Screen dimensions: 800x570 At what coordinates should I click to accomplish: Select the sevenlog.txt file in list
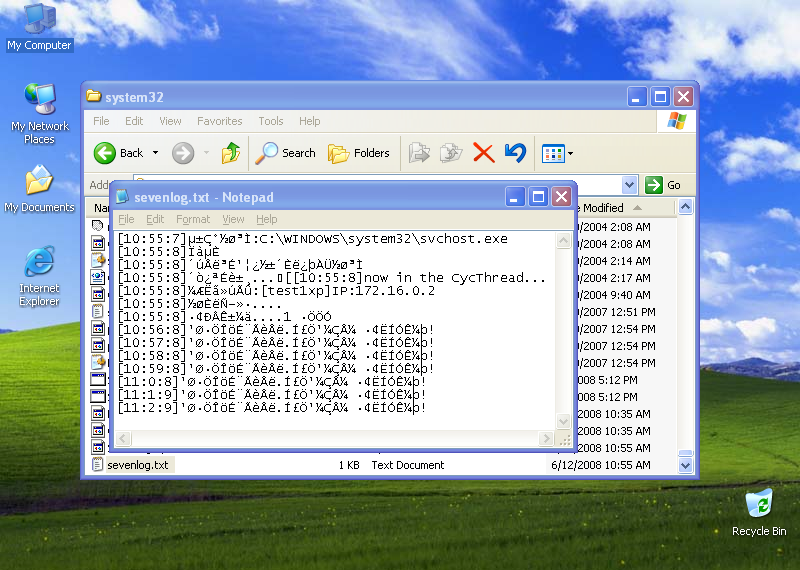click(138, 465)
